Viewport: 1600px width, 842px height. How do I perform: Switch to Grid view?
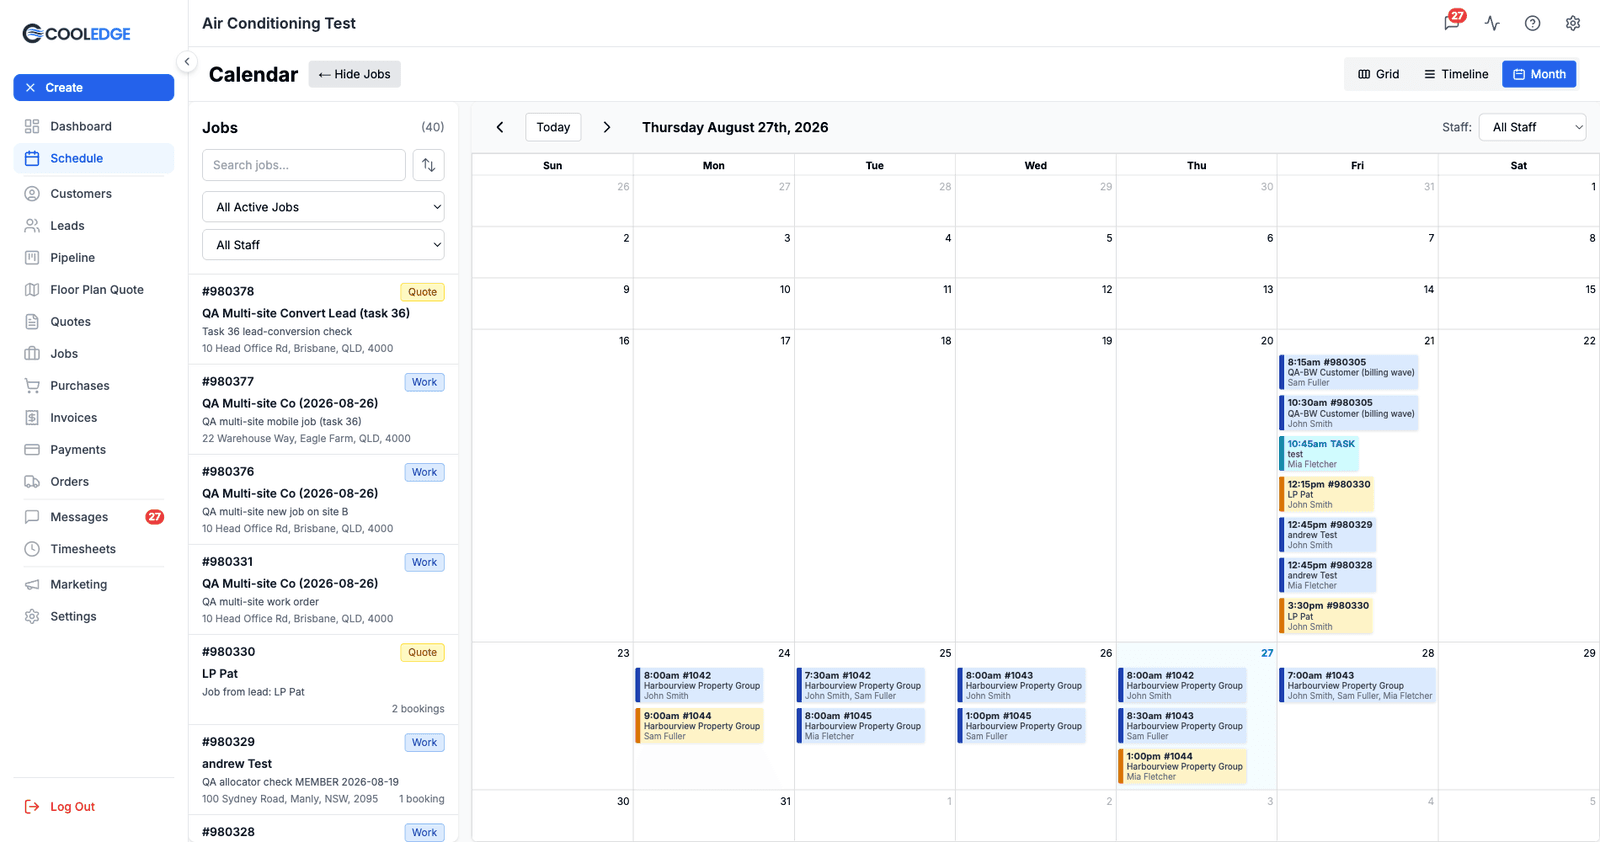coord(1378,74)
